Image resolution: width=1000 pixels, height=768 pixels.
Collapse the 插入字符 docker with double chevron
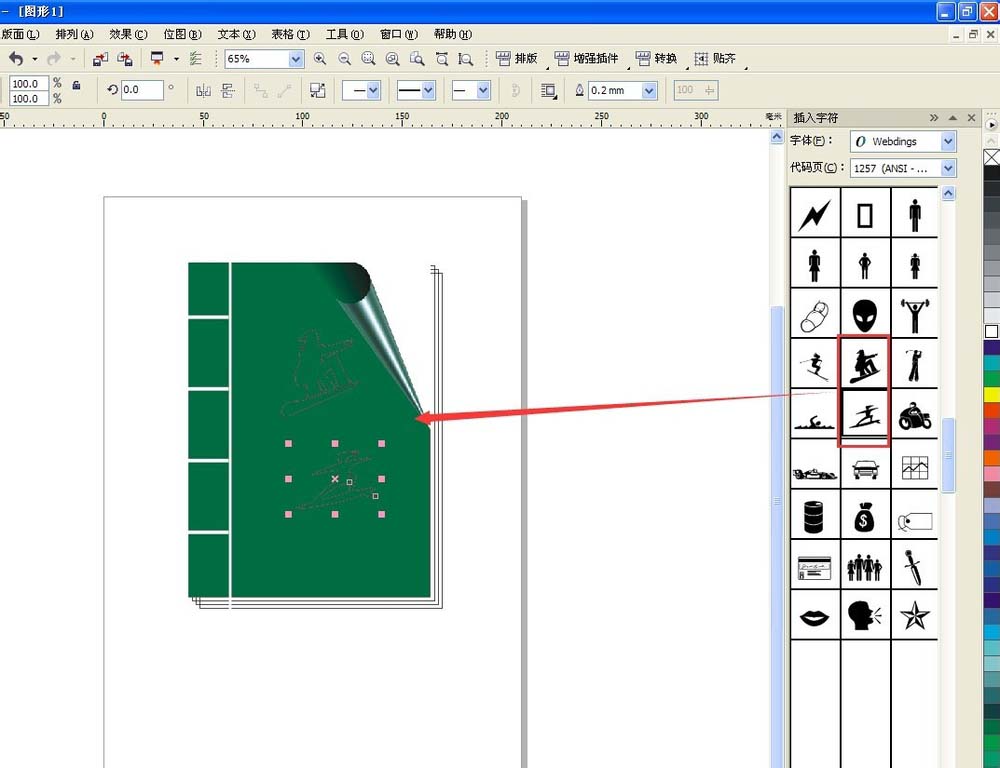(x=934, y=117)
